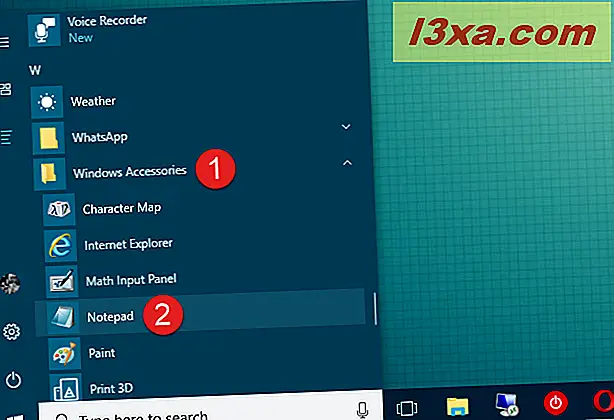Viewport: 614px width, 420px height.
Task: Click the Windows Start button
Action: click(x=15, y=417)
